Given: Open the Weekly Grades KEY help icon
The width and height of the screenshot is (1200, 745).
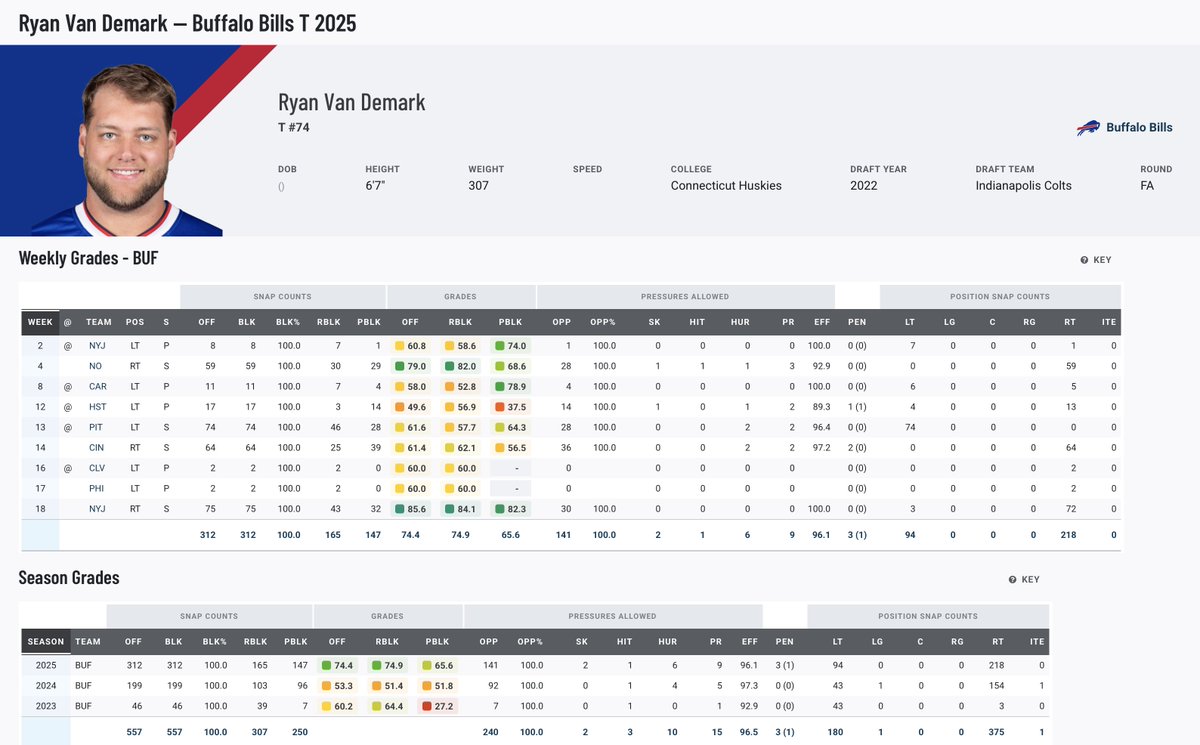Looking at the screenshot, I should click(x=1084, y=260).
